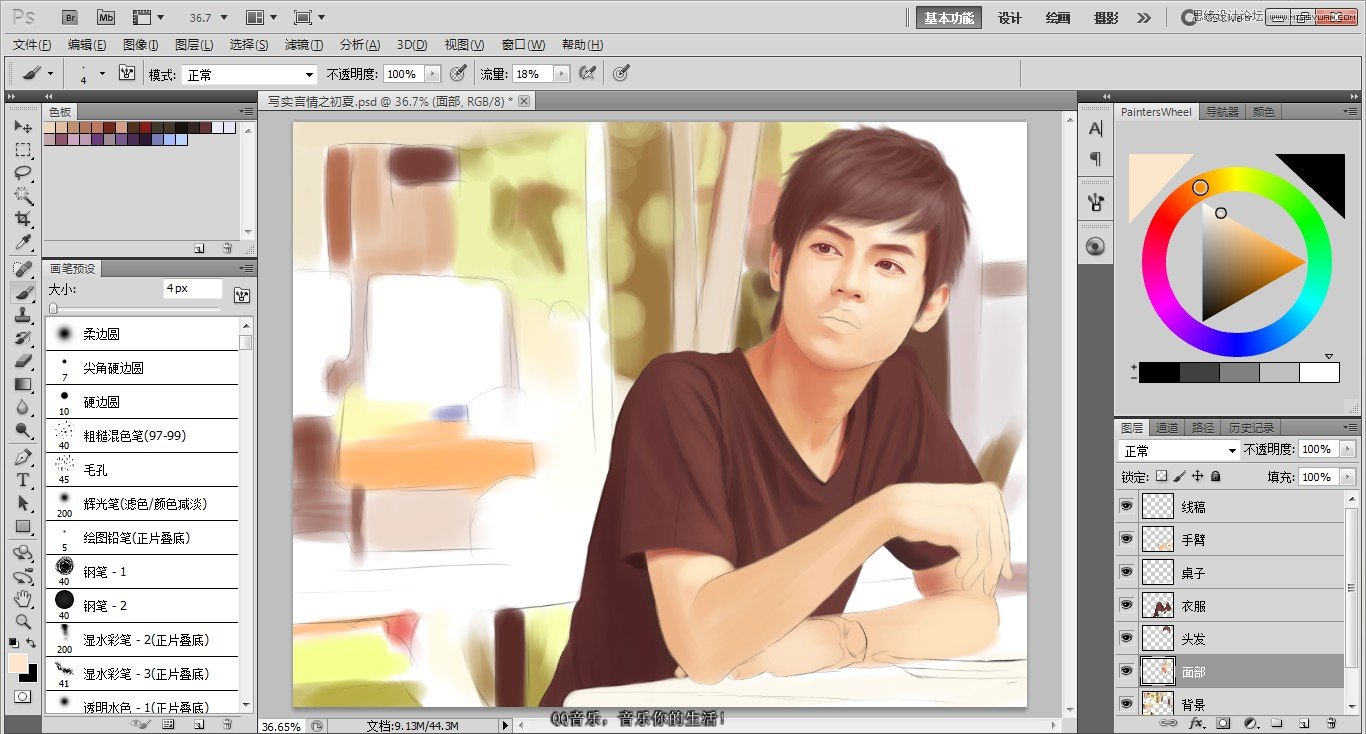Select the Blur tool
Screen dimensions: 1366x734
pos(23,407)
